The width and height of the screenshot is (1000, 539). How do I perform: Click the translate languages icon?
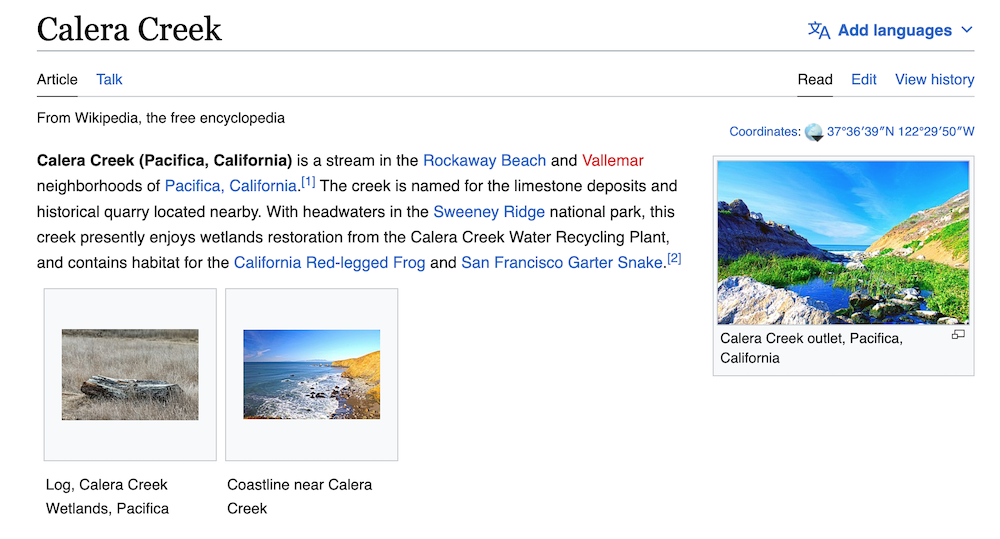click(819, 30)
